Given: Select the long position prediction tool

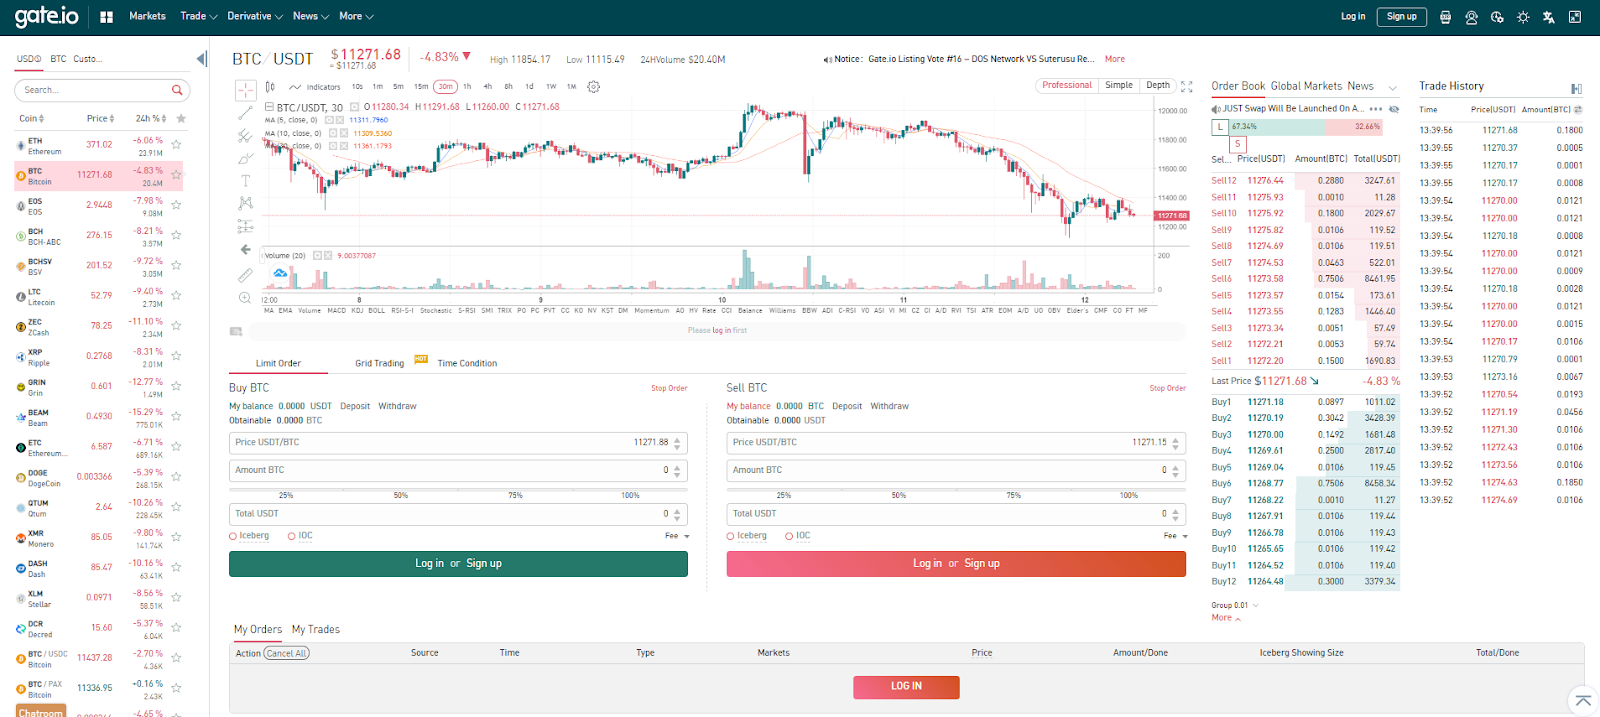Looking at the screenshot, I should pos(245,226).
